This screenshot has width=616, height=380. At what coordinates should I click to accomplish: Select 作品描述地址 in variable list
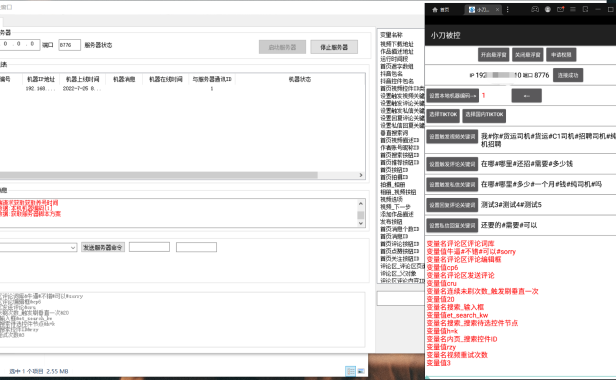point(397,51)
